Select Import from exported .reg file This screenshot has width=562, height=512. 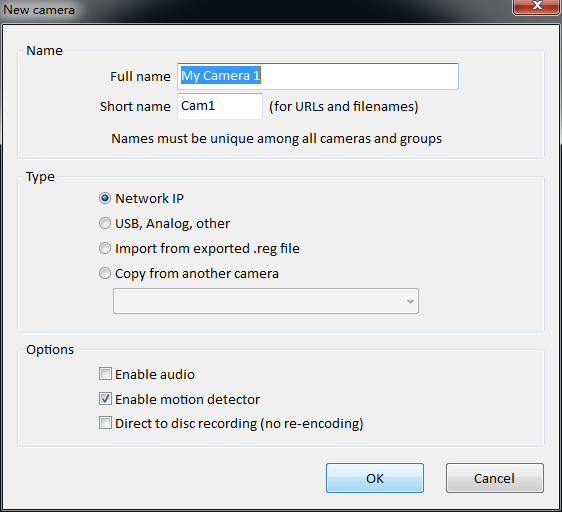coord(105,248)
